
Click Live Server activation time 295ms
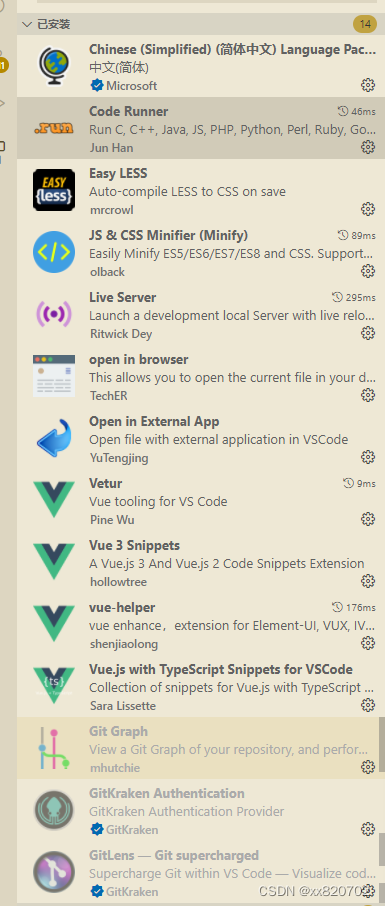click(354, 298)
